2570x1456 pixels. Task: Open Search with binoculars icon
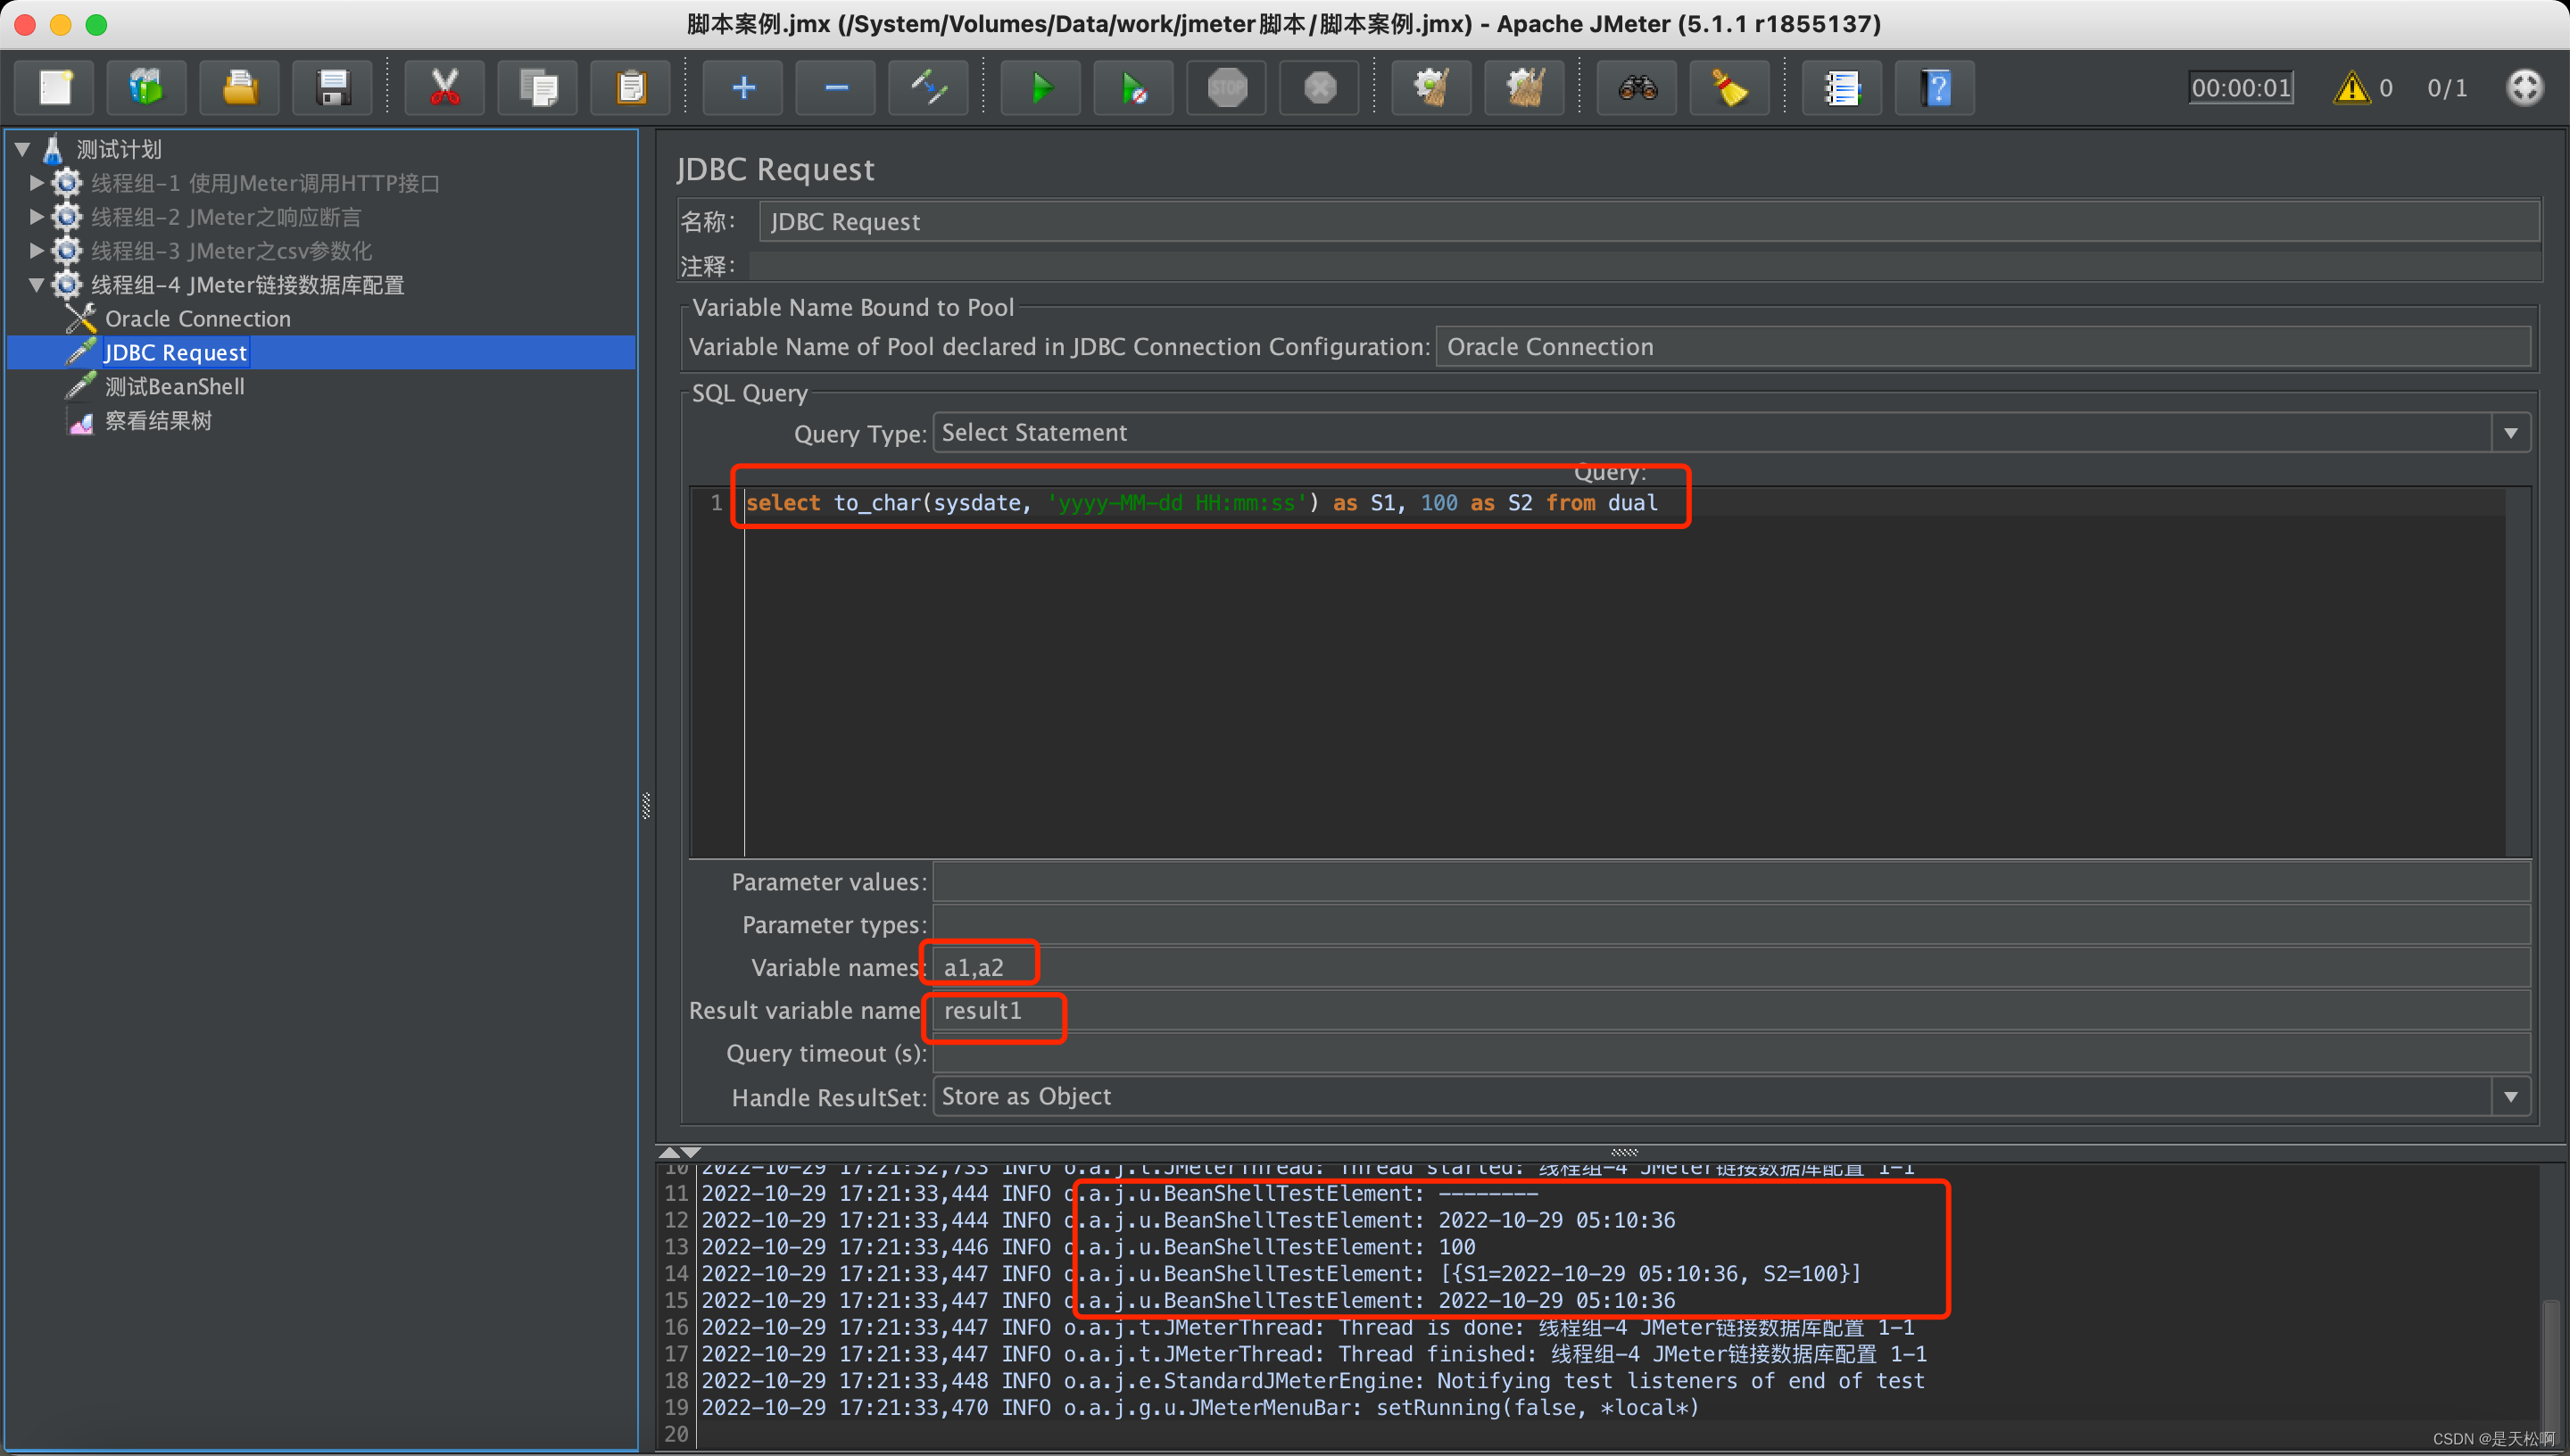click(1637, 88)
